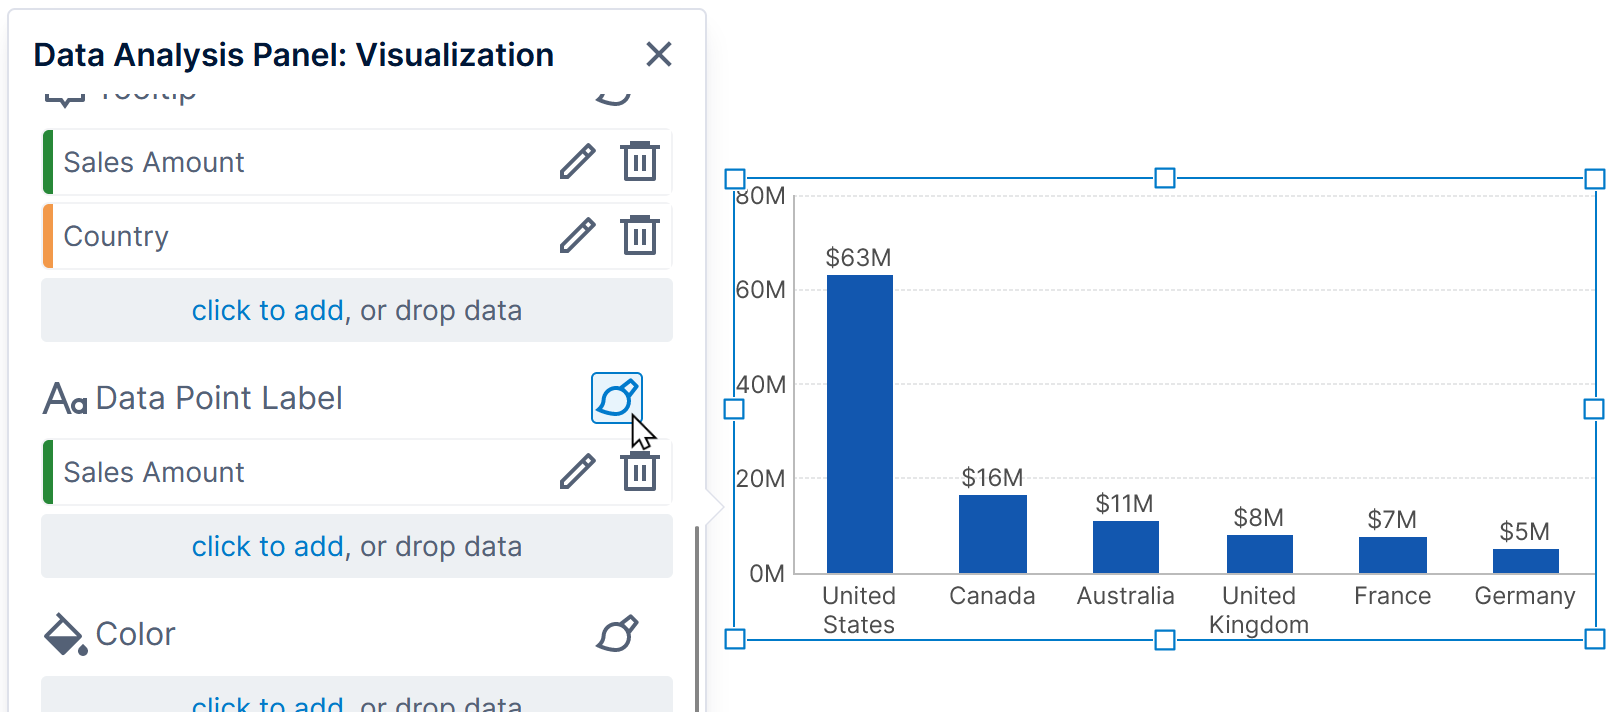Image resolution: width=1621 pixels, height=712 pixels.
Task: Select the Country item in Tooltip
Action: [x=116, y=237]
